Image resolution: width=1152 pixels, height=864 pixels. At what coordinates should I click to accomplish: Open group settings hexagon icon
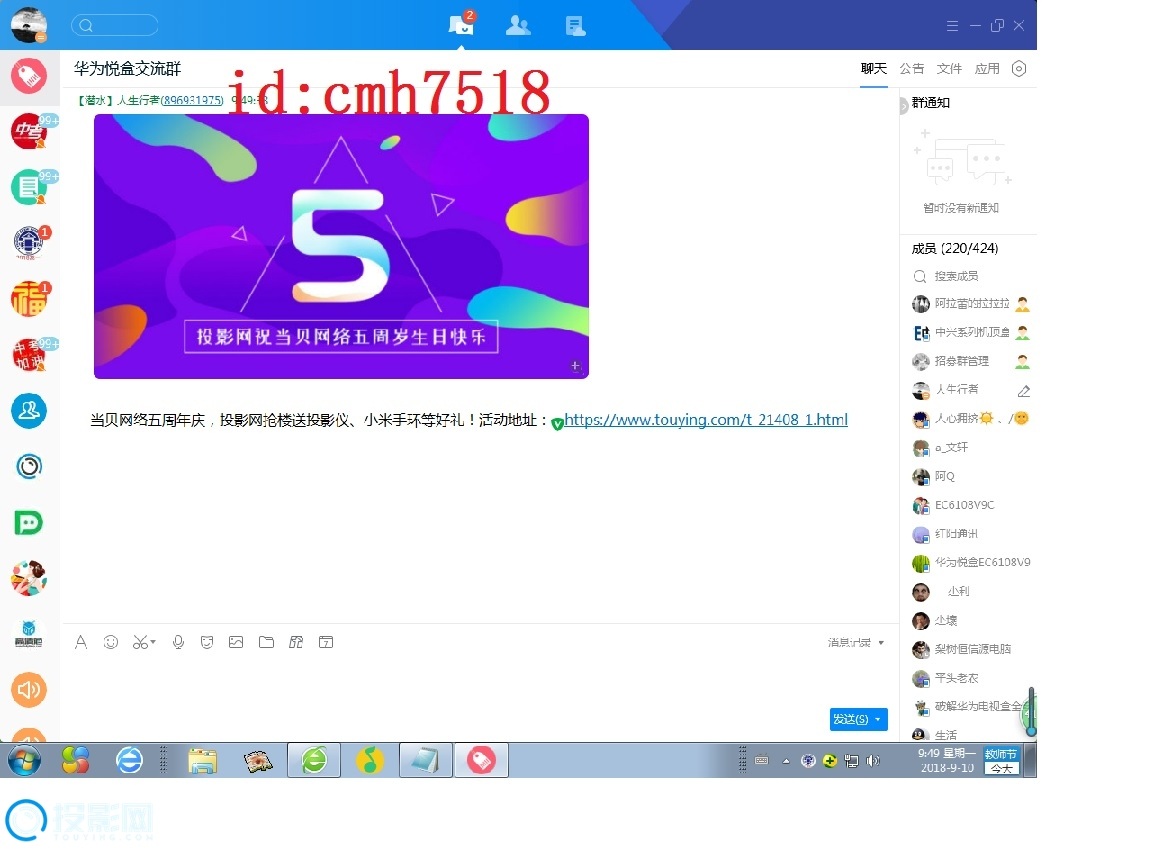(x=1019, y=68)
